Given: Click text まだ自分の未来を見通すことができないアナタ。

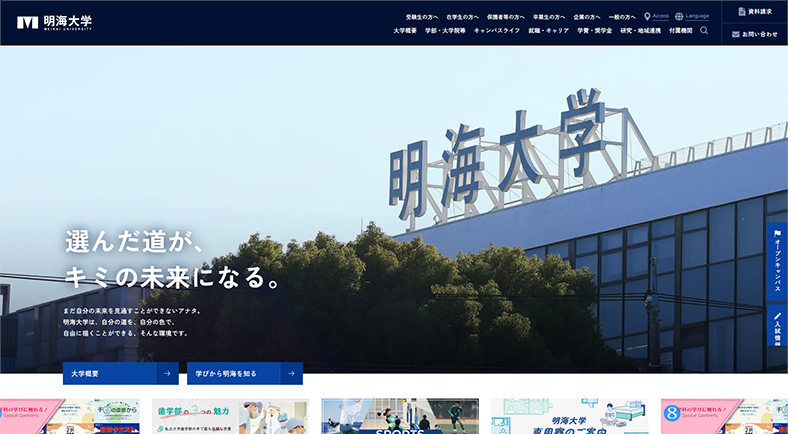Looking at the screenshot, I should (x=133, y=311).
